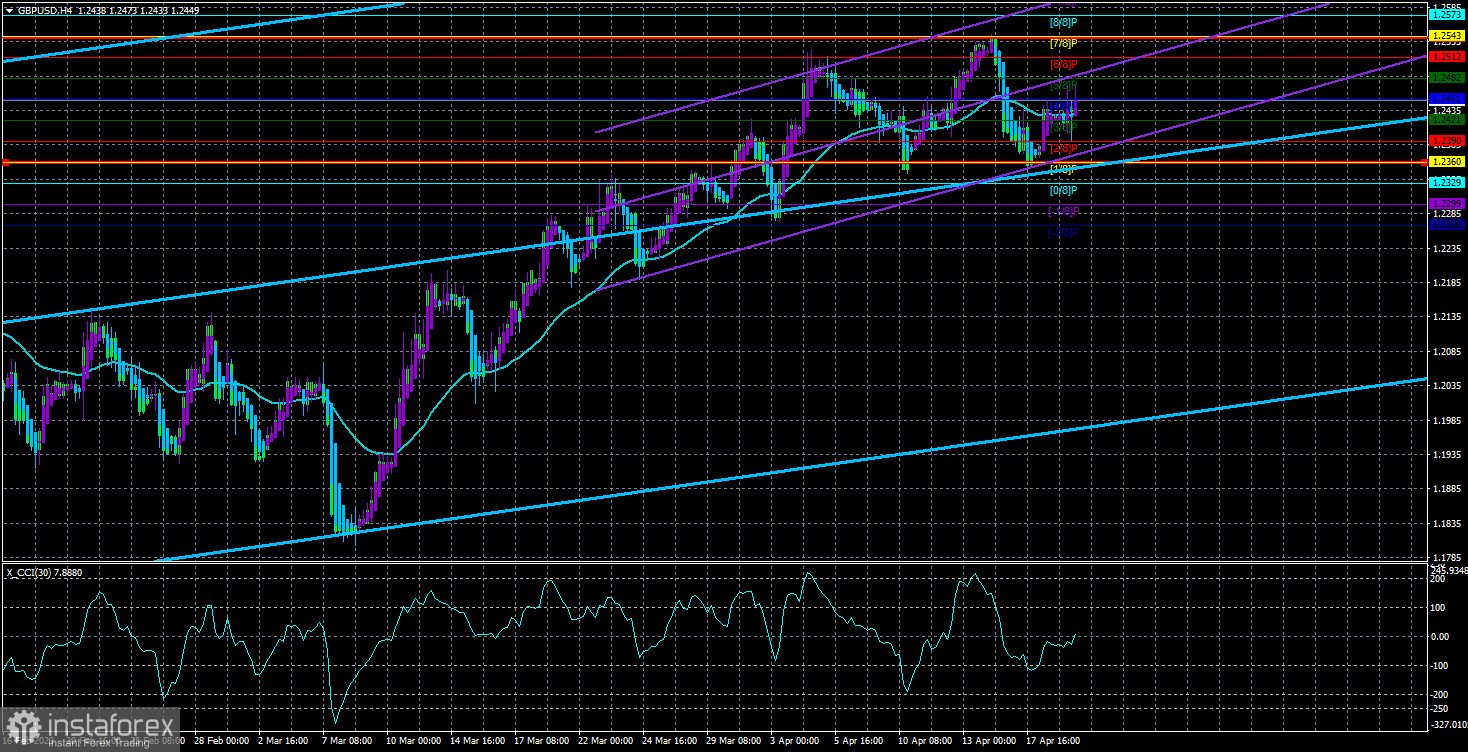1468x752 pixels.
Task: Click the 1.2035 price axis value
Action: (x=1447, y=386)
